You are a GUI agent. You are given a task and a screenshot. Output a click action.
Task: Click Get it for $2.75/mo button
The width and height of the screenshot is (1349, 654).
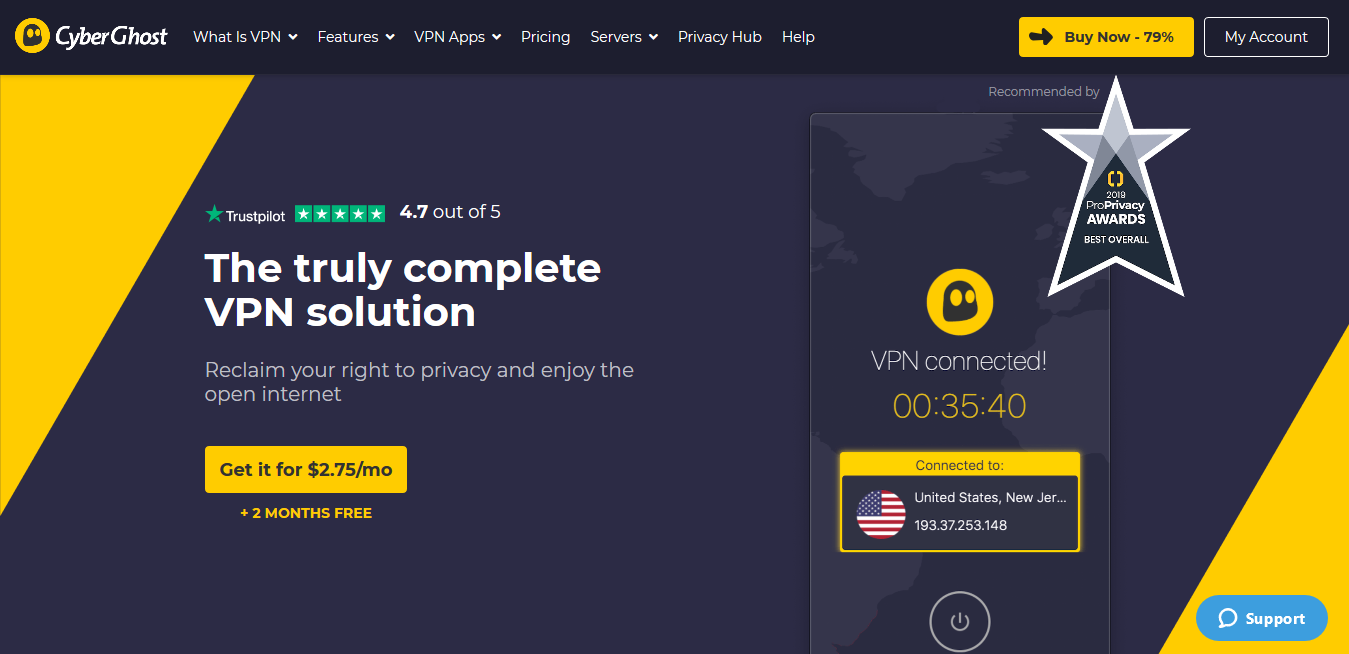tap(306, 469)
